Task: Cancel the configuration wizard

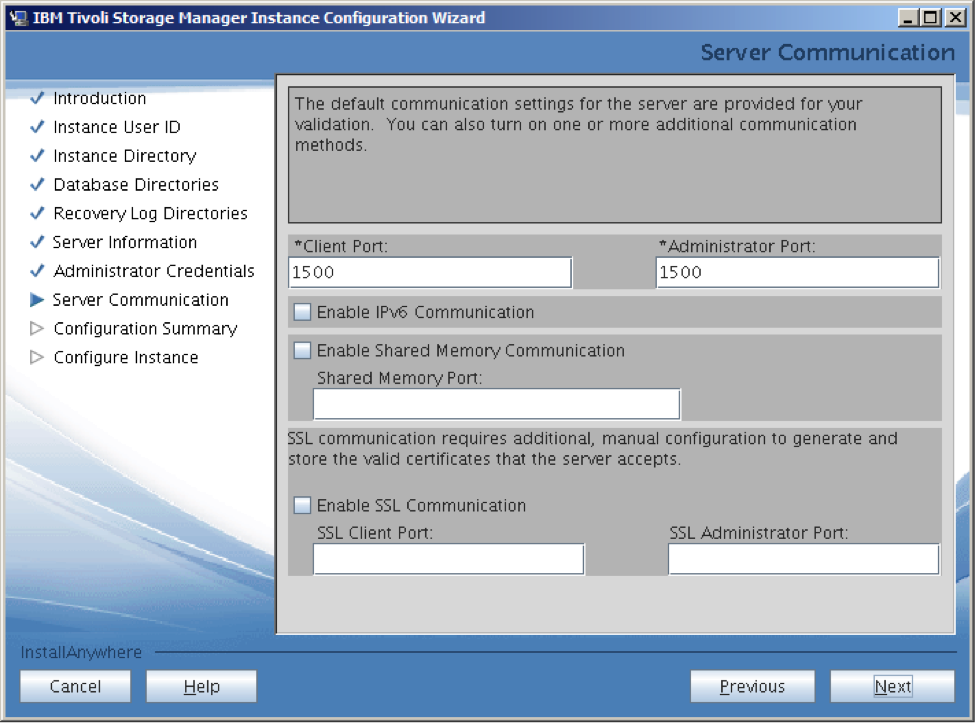Action: pos(75,686)
